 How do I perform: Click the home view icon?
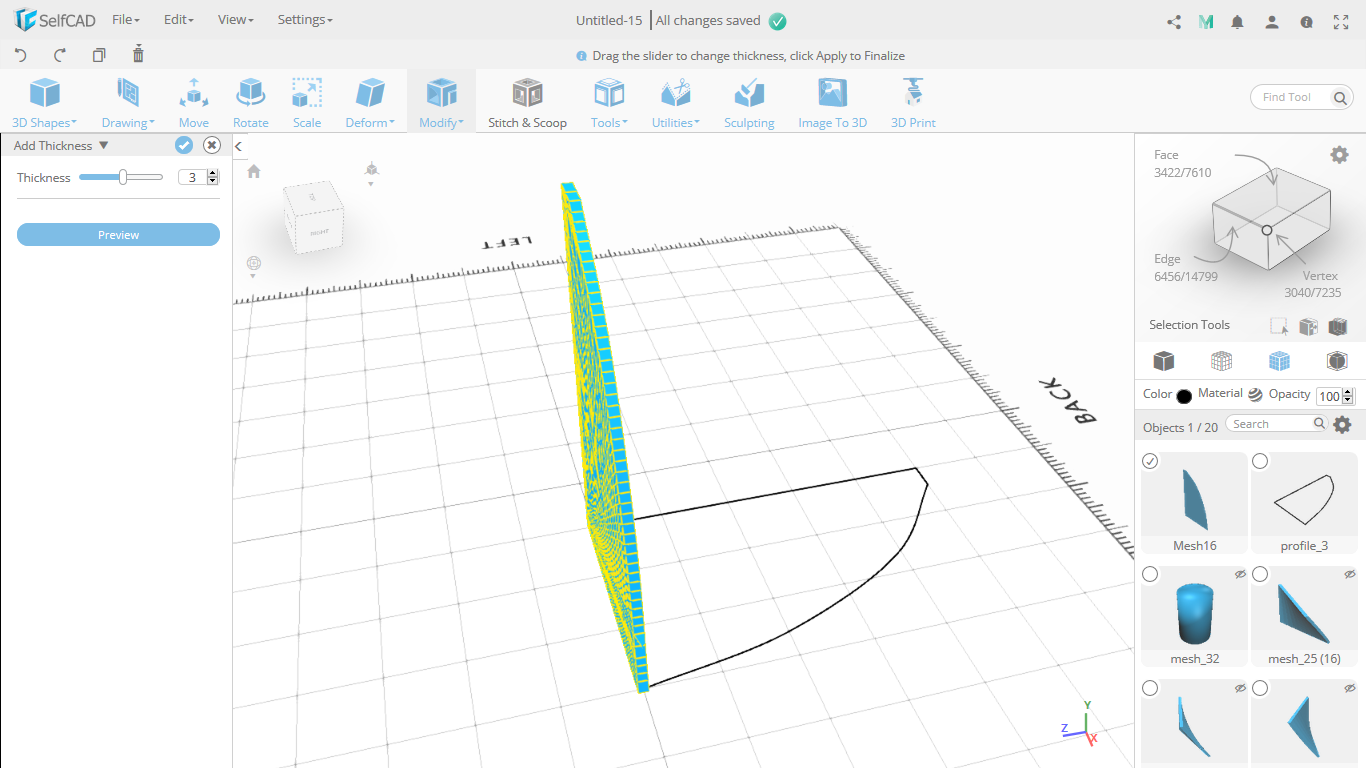coord(254,171)
